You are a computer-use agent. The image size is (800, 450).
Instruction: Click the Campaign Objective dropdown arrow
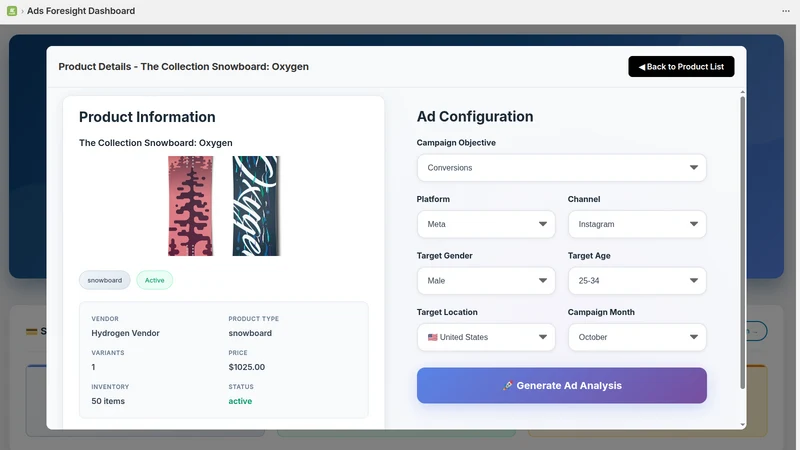pyautogui.click(x=693, y=168)
